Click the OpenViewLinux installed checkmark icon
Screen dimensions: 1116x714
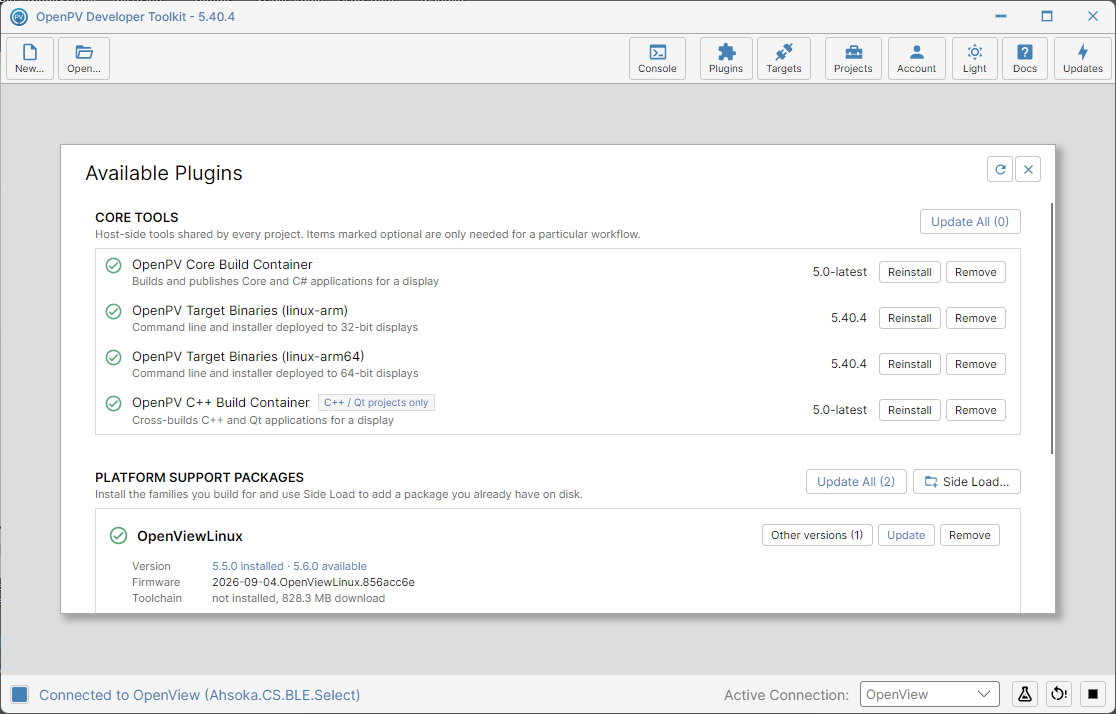(x=118, y=536)
